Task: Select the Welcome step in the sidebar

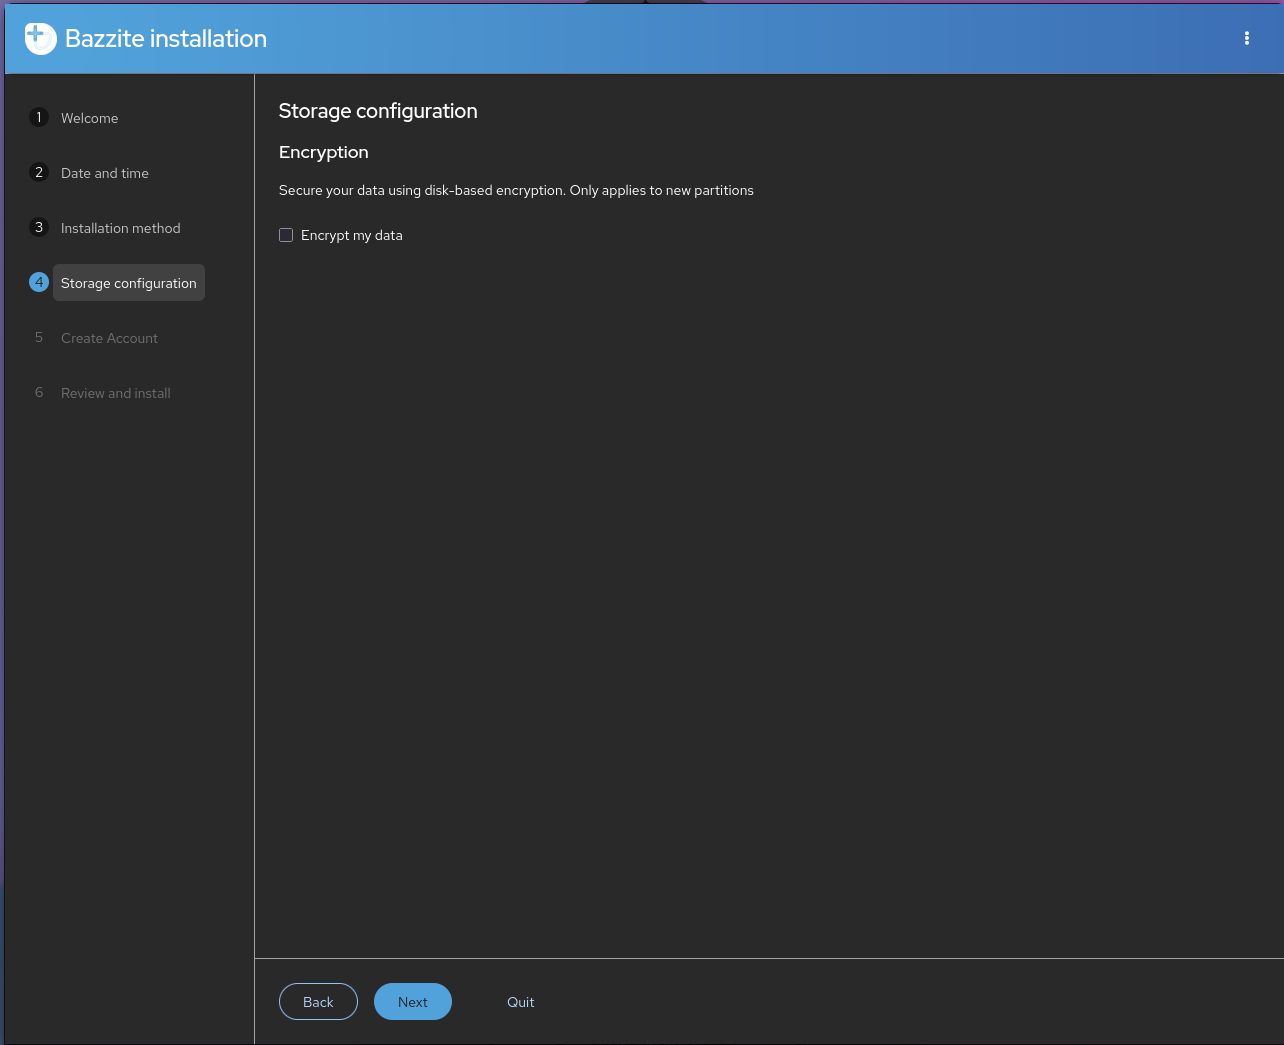Action: 89,117
